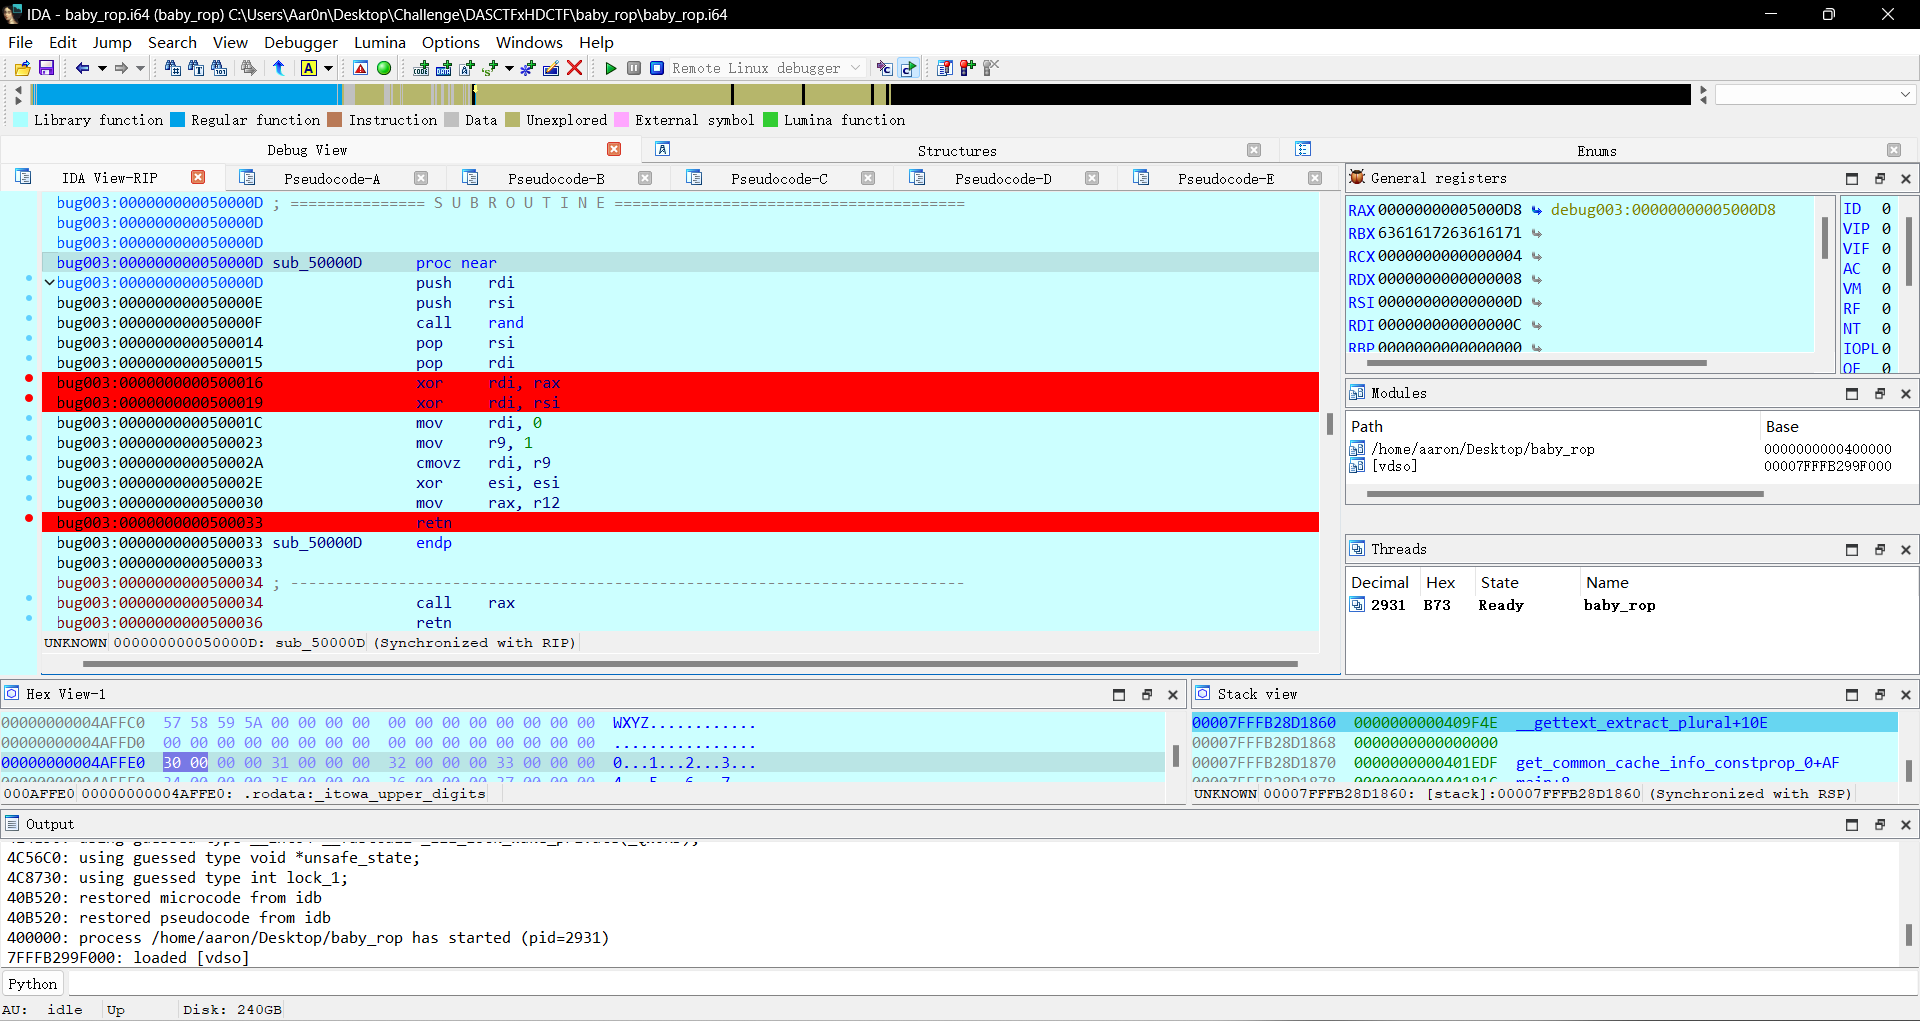Pause the process with the pause button
1920x1021 pixels.
(x=634, y=68)
